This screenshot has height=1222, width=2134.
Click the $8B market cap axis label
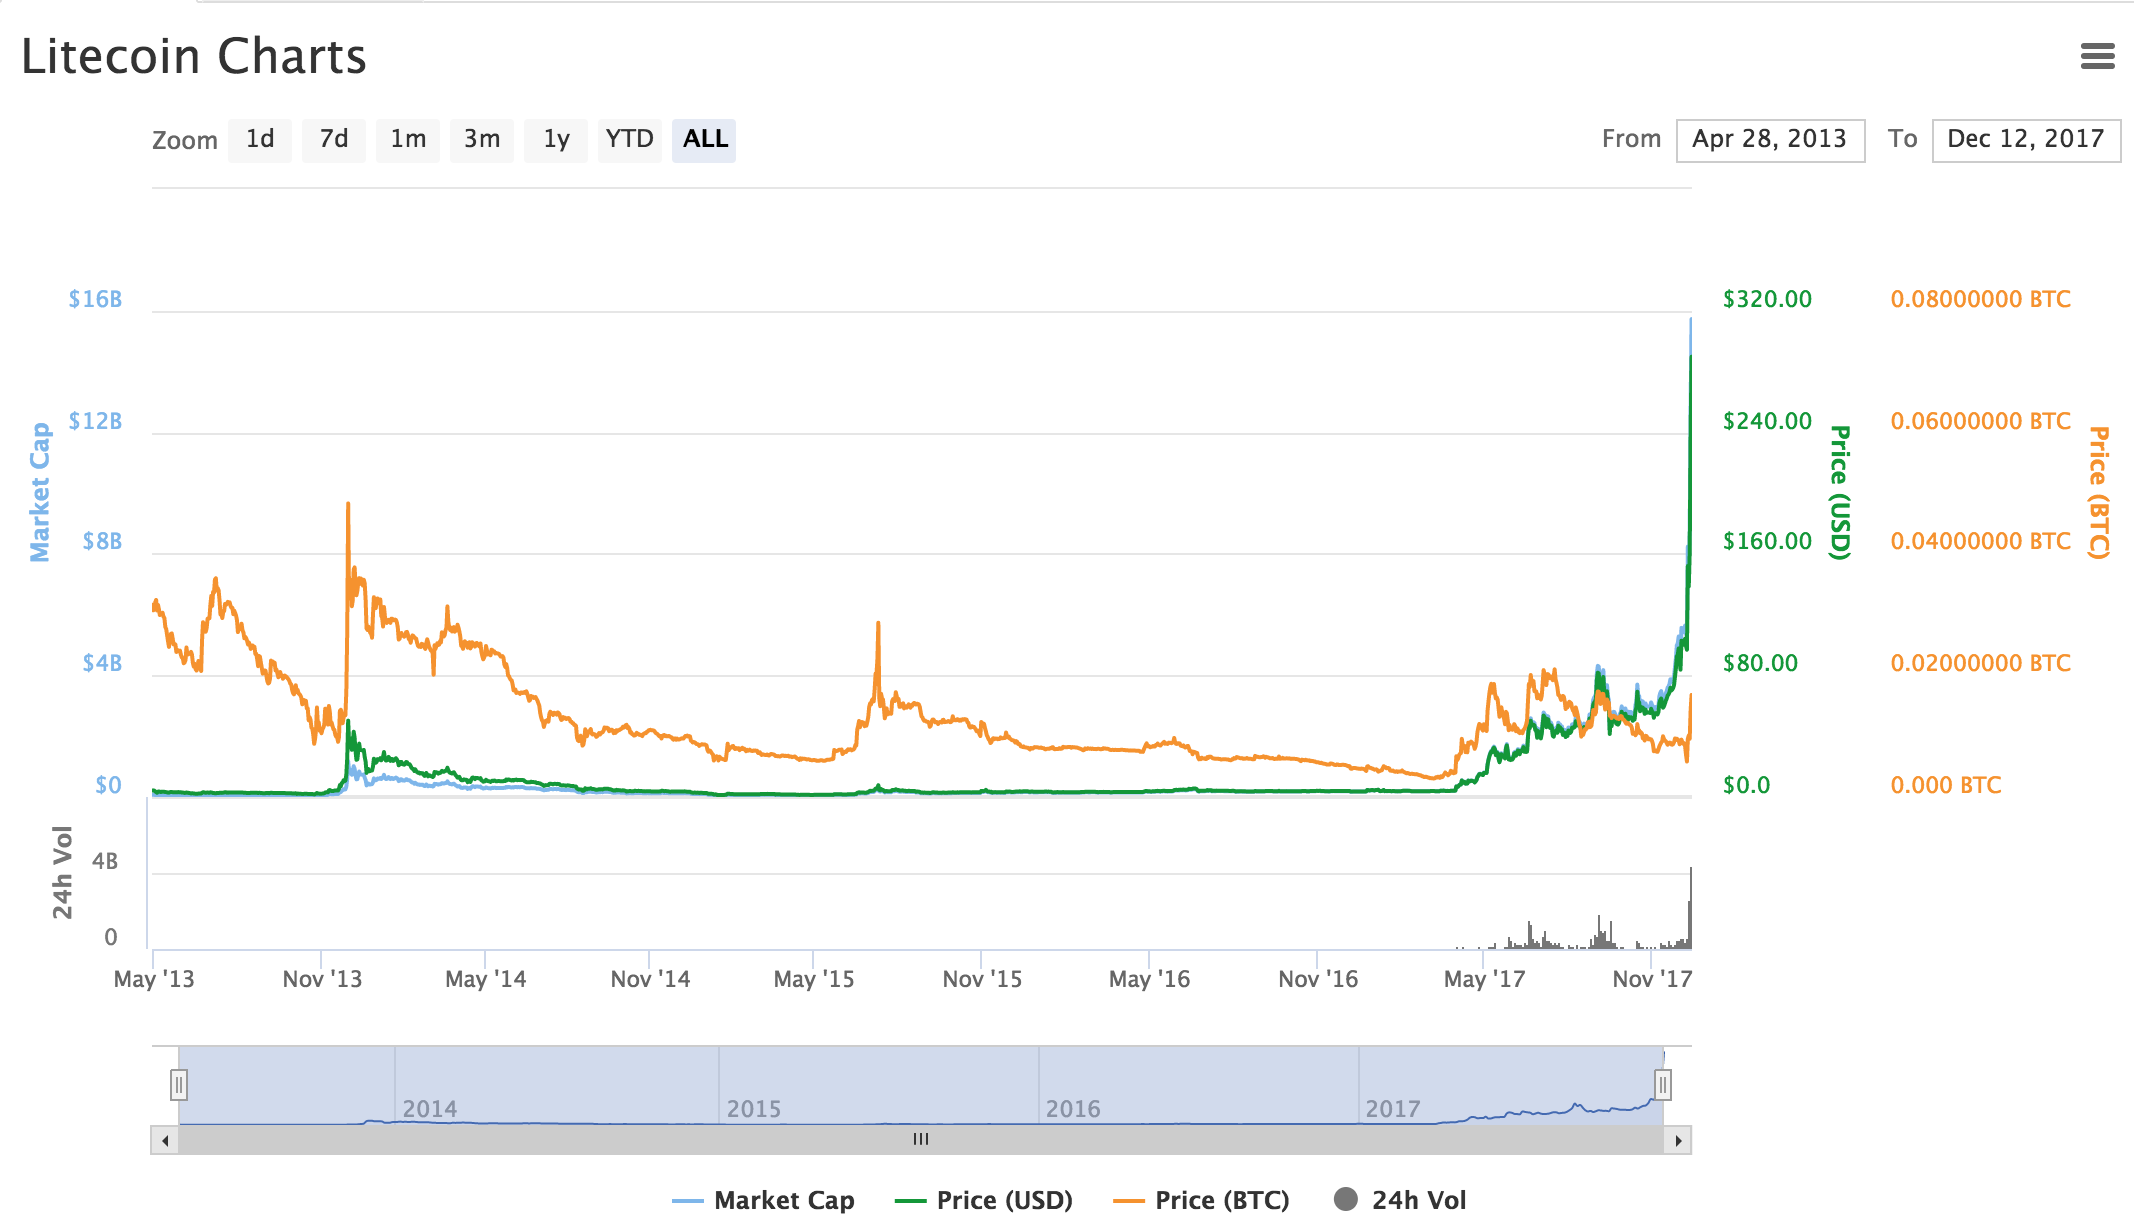[x=102, y=541]
